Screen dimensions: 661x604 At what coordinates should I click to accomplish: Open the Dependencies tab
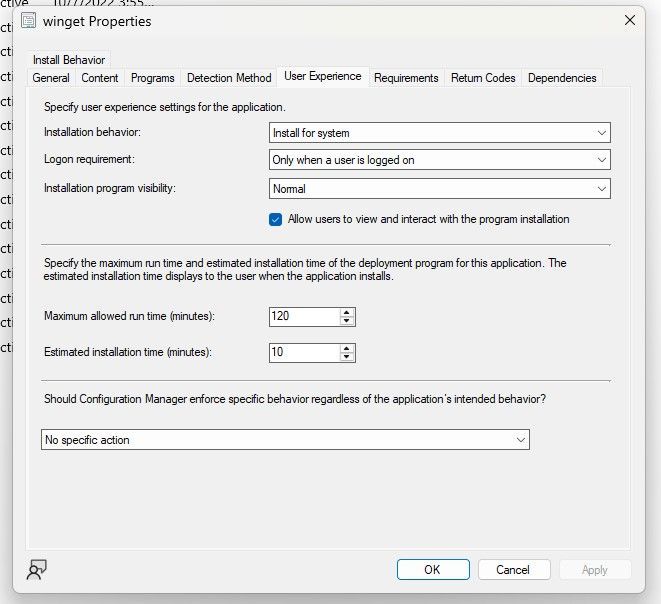click(x=562, y=78)
